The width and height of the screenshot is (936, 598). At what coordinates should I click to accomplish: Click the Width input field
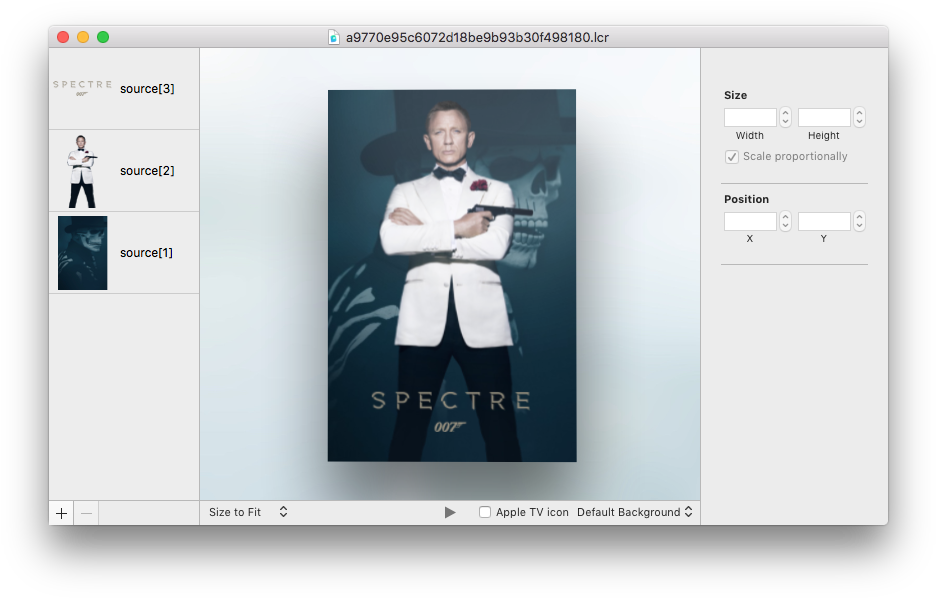751,117
